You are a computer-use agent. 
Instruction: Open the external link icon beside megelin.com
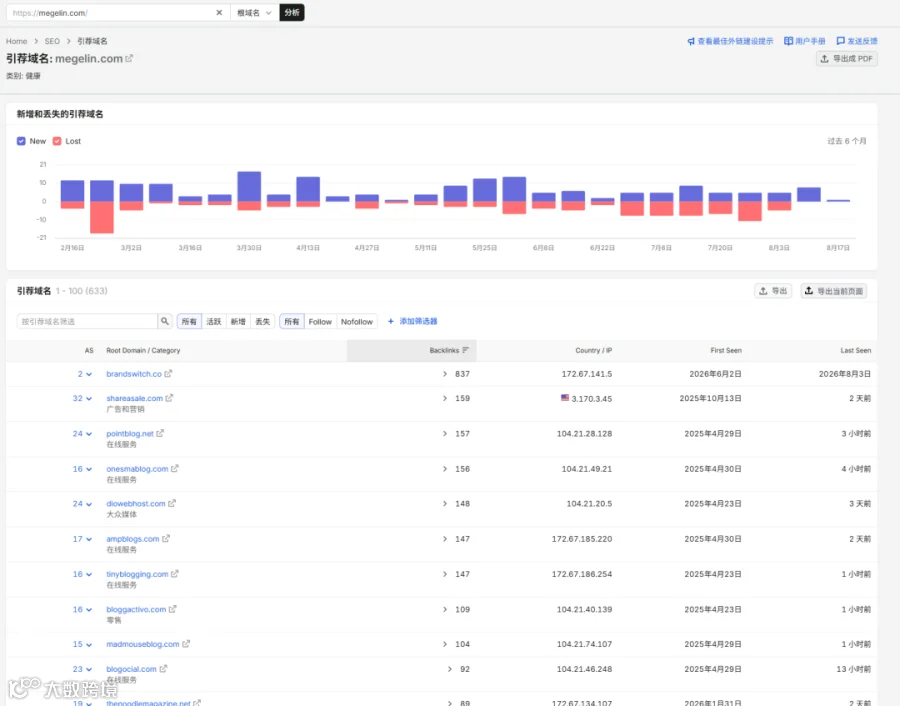pyautogui.click(x=129, y=59)
